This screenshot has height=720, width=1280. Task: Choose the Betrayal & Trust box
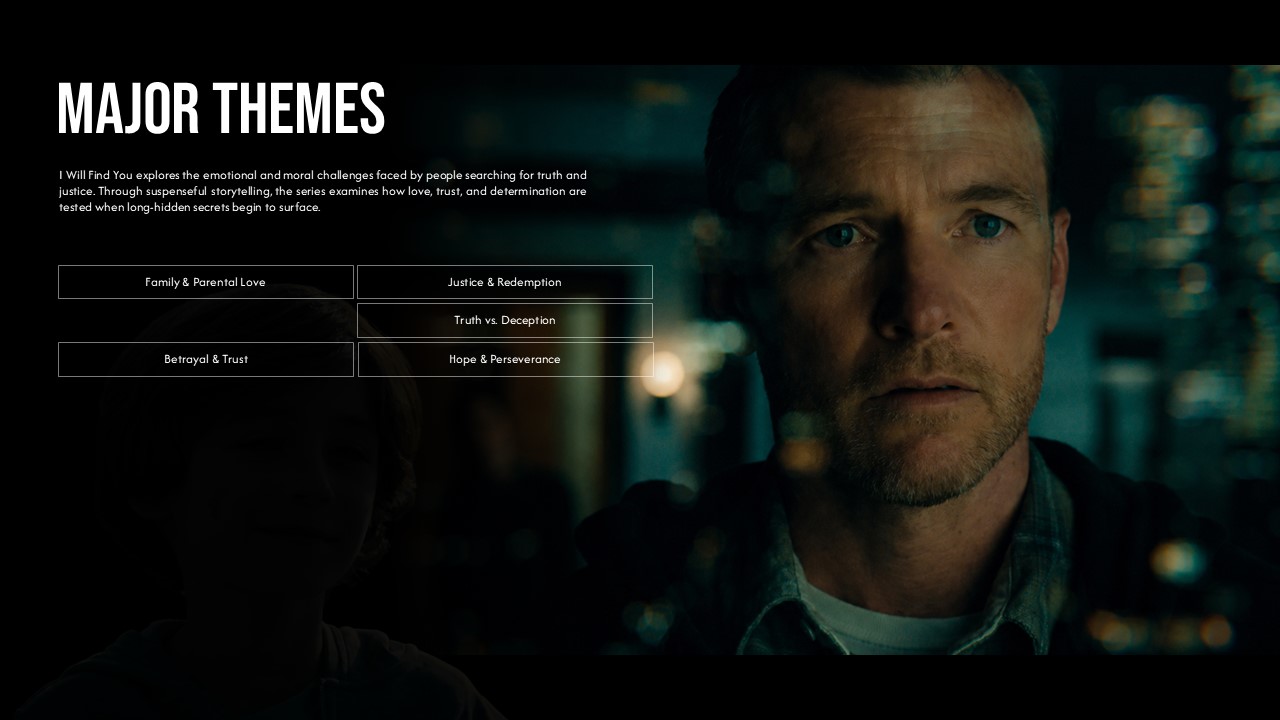206,359
